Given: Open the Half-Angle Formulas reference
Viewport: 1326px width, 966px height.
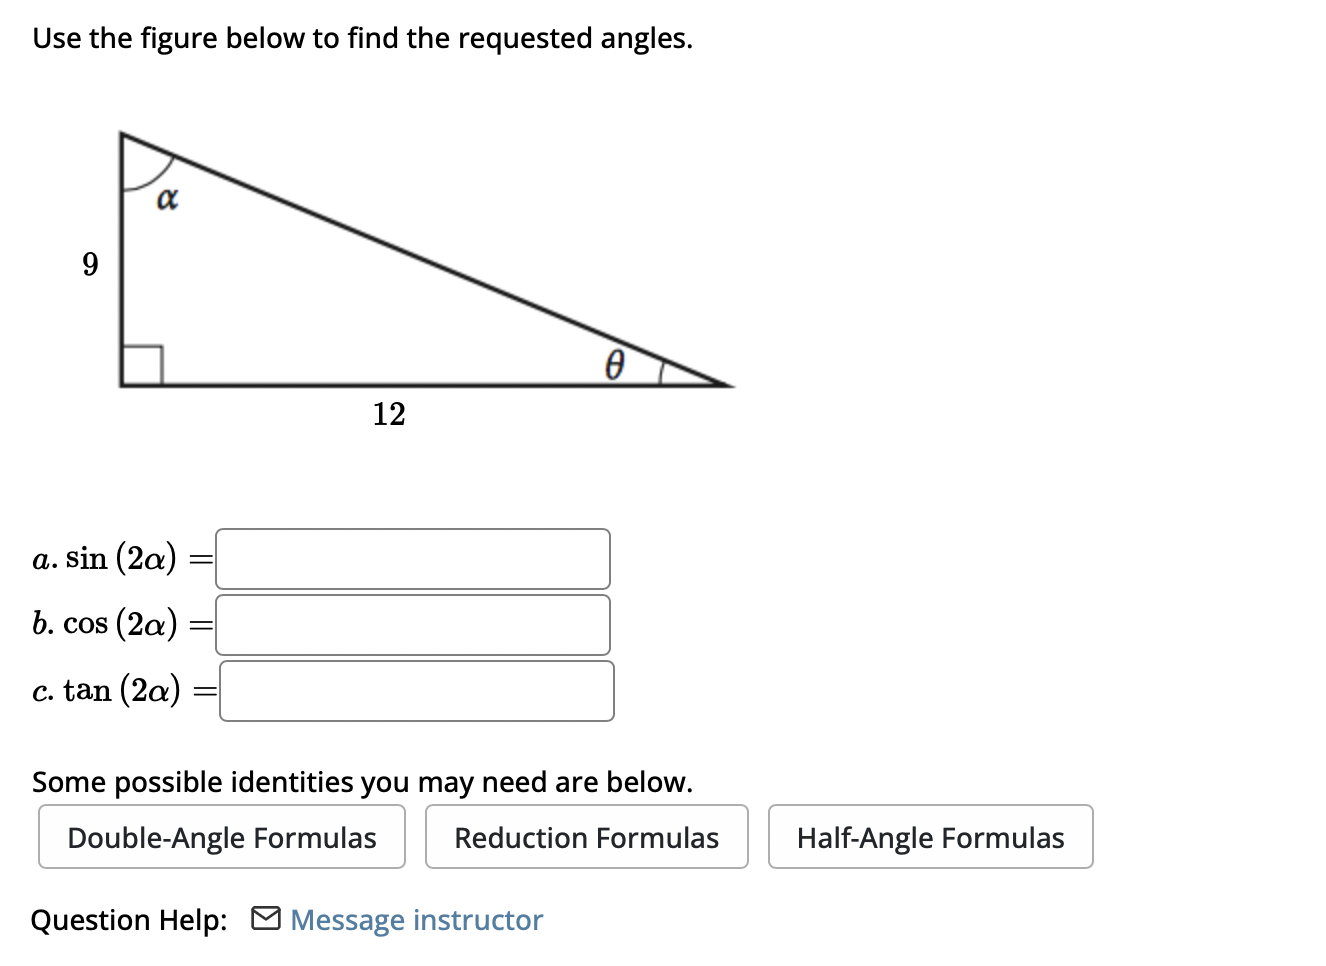Looking at the screenshot, I should coord(930,837).
